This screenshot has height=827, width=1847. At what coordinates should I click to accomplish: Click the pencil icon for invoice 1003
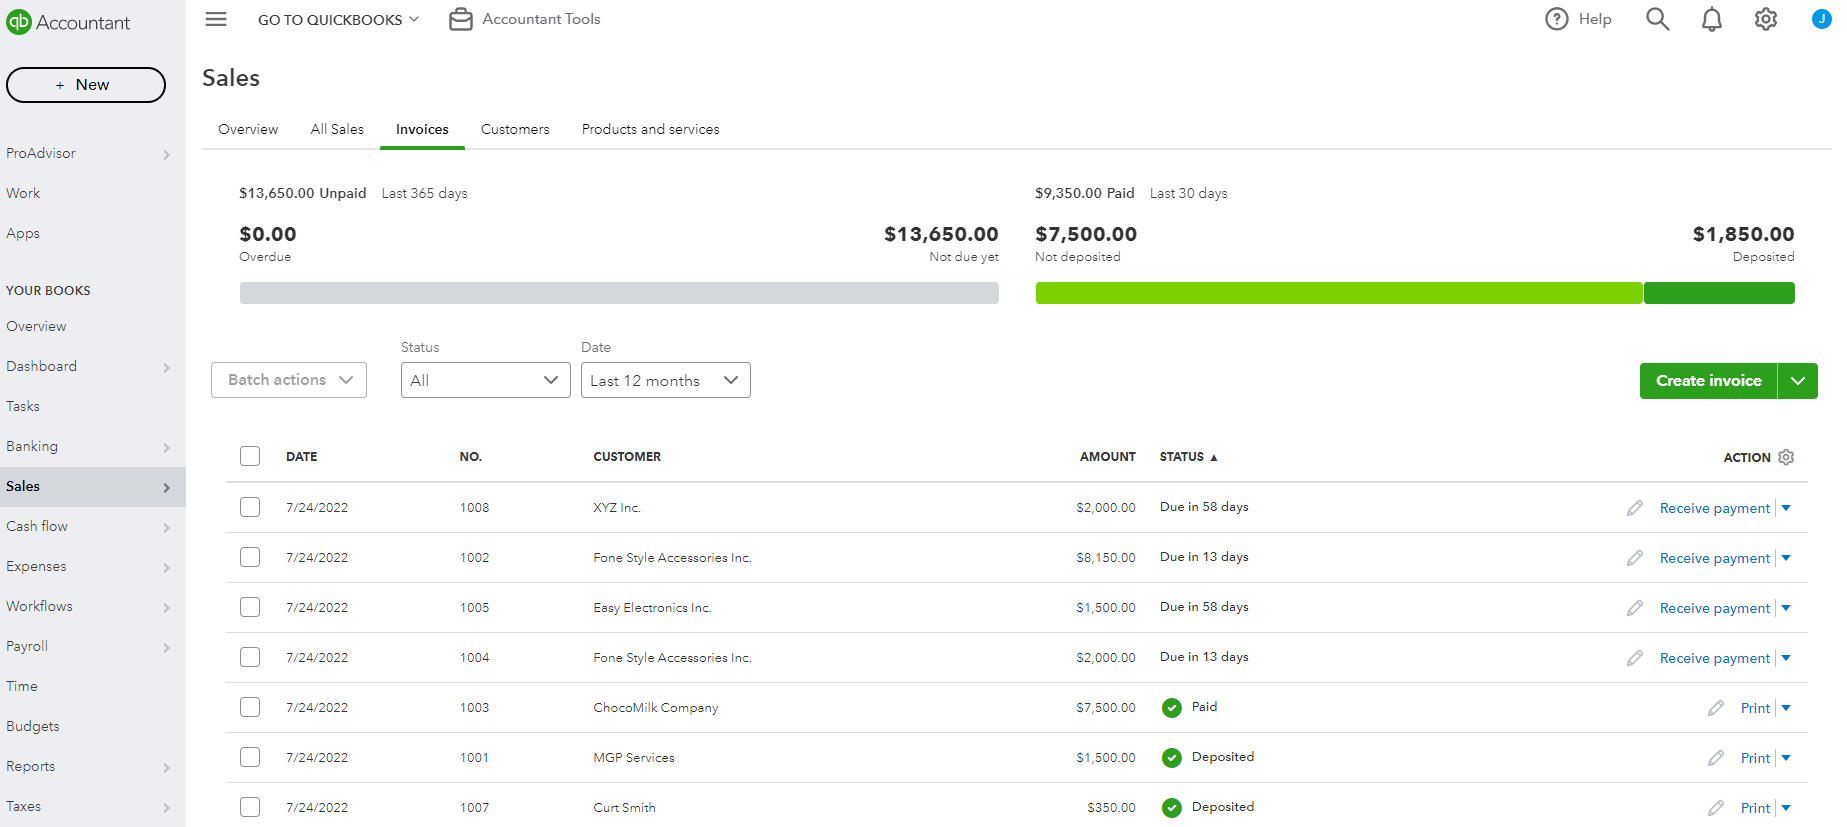1716,708
